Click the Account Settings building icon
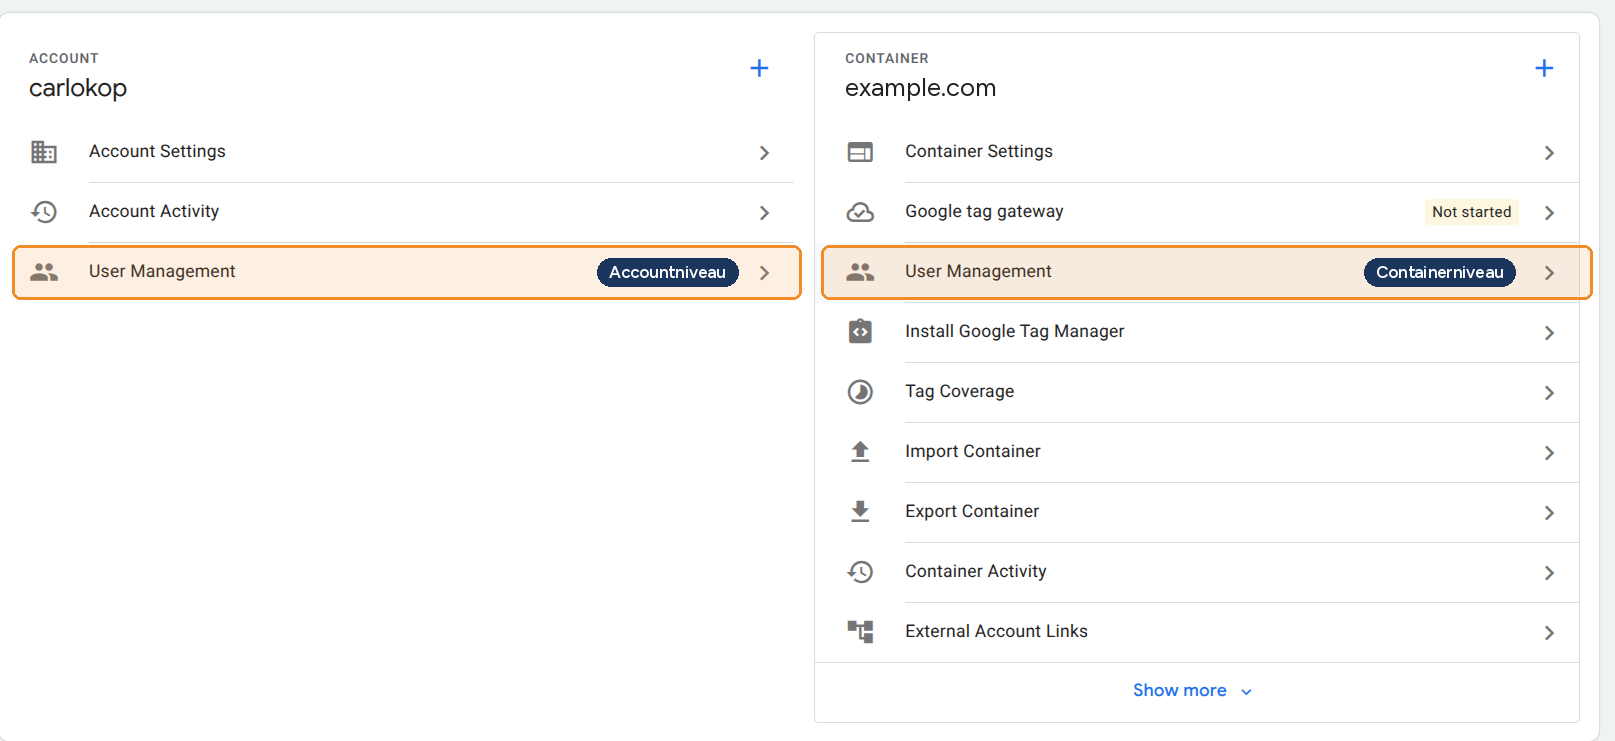The width and height of the screenshot is (1615, 741). tap(44, 152)
